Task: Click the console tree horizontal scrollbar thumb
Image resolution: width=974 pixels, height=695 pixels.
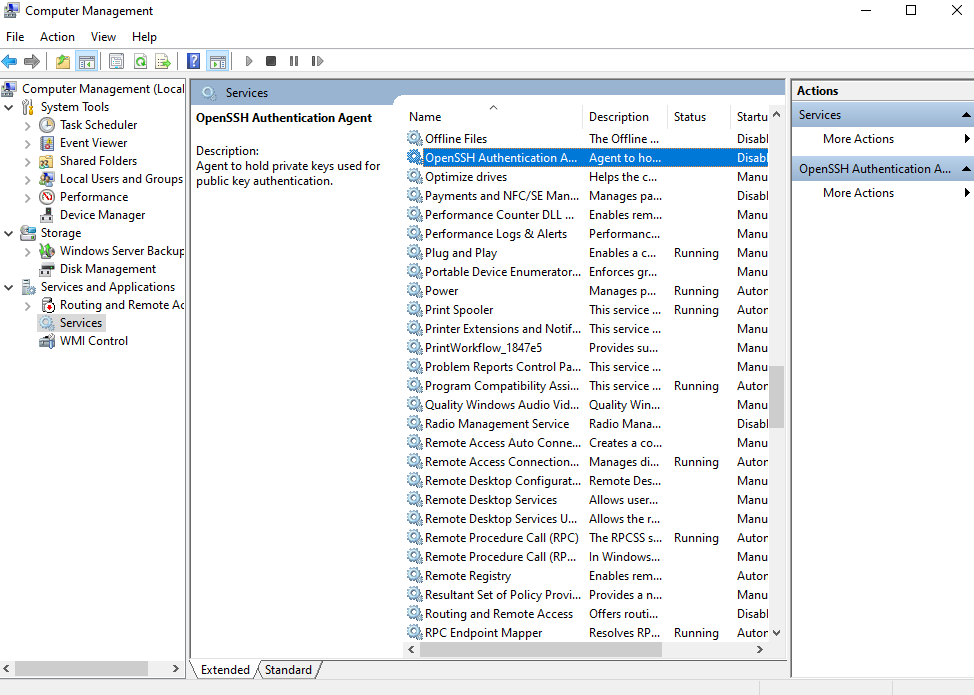Action: (81, 669)
